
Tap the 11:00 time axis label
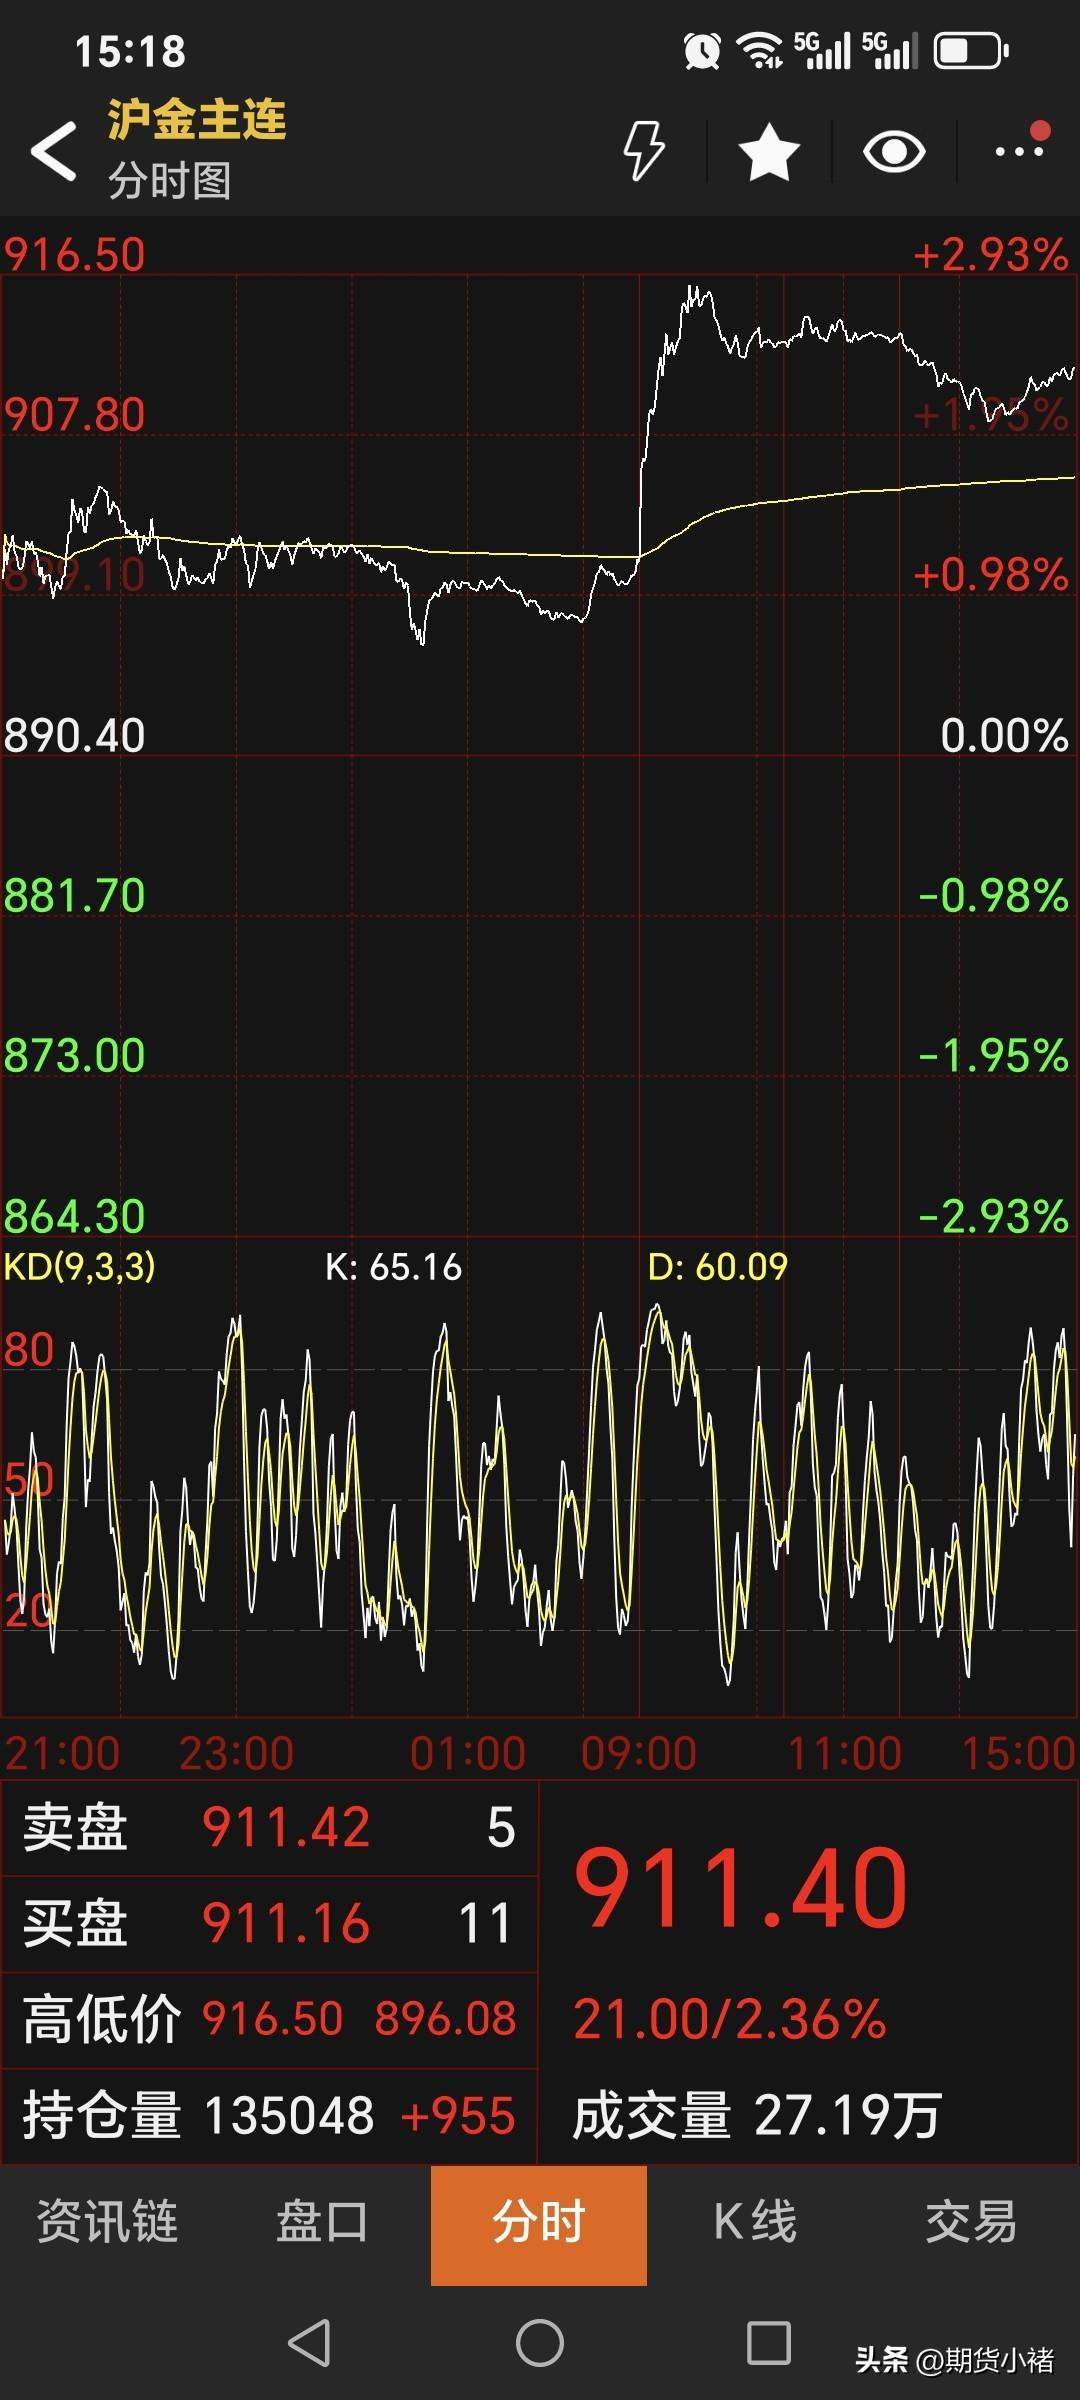pos(845,1753)
